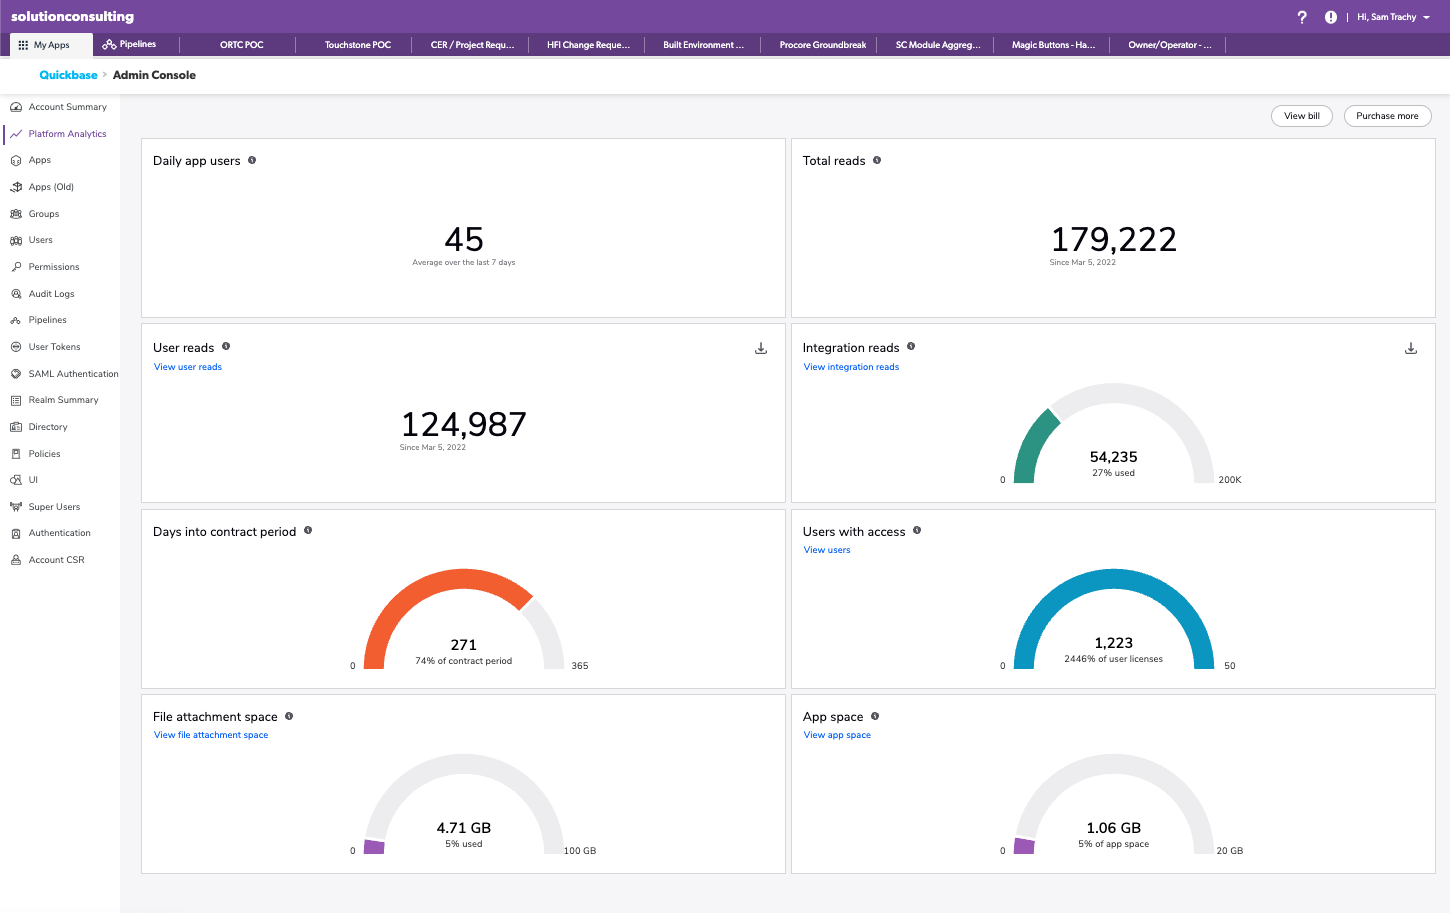Open the View user reads link
This screenshot has height=913, width=1450.
pos(187,366)
